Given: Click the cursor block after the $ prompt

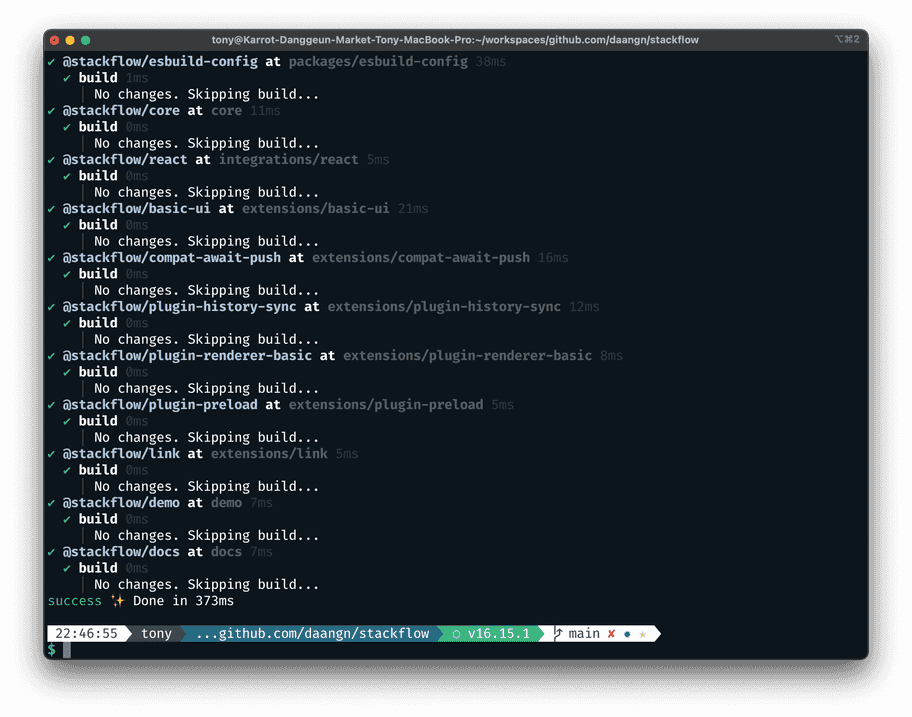Looking at the screenshot, I should [x=67, y=650].
